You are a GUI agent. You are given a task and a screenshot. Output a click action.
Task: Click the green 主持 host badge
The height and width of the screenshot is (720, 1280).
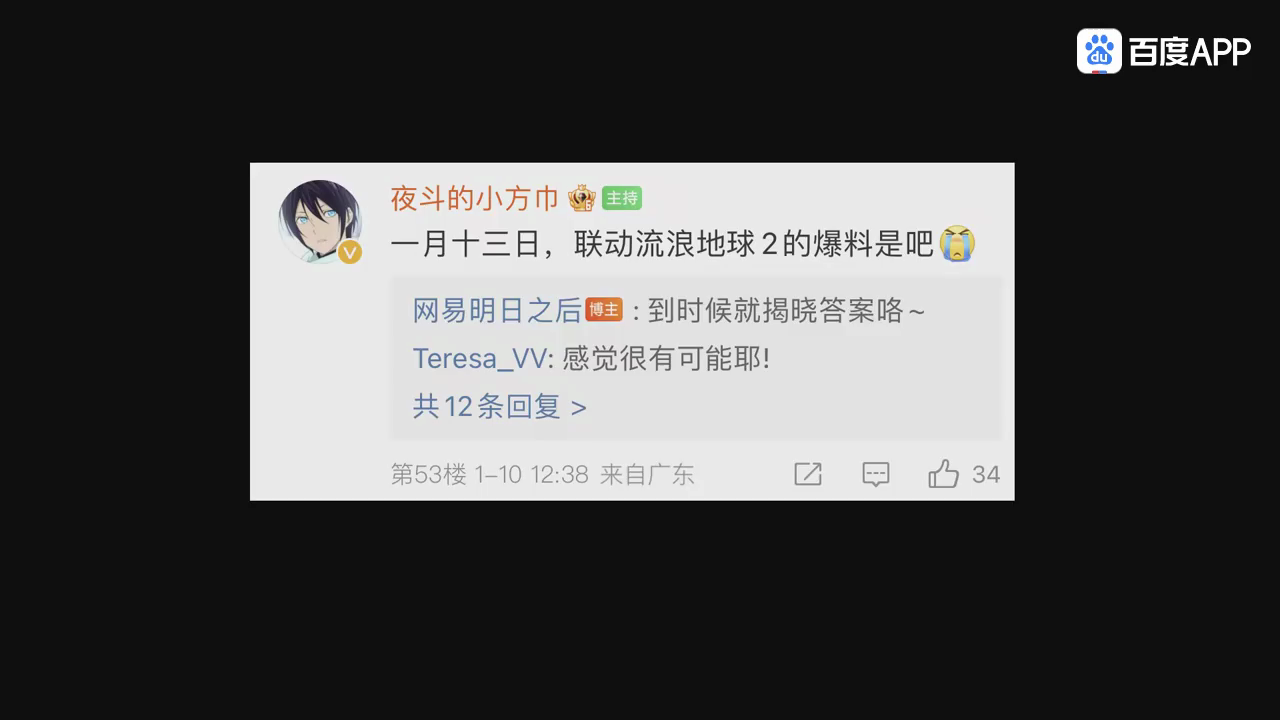[621, 198]
